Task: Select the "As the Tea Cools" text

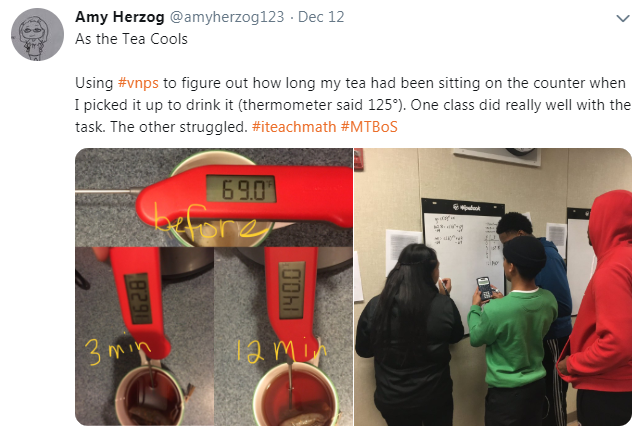Action: [x=131, y=39]
